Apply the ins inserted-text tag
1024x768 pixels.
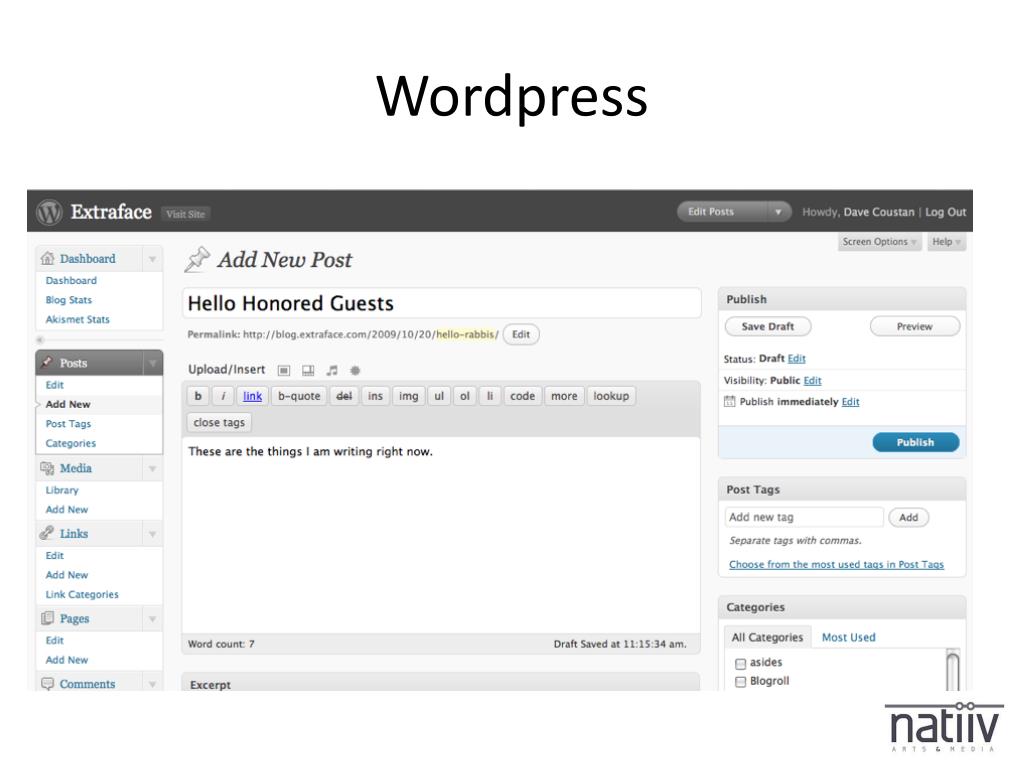point(376,396)
